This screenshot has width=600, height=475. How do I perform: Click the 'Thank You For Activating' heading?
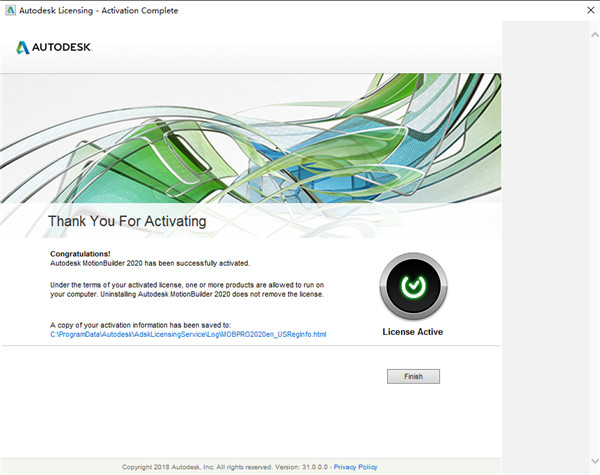pyautogui.click(x=127, y=221)
